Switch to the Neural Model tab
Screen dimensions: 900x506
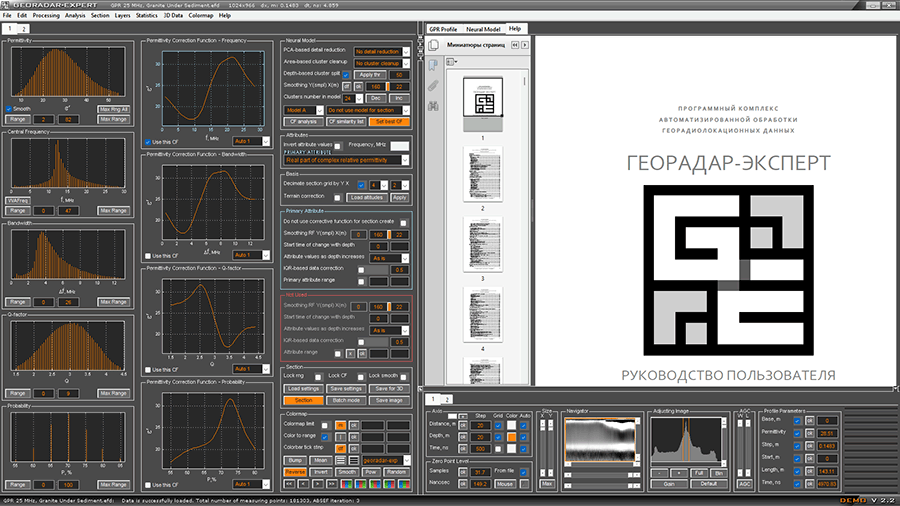(x=483, y=29)
